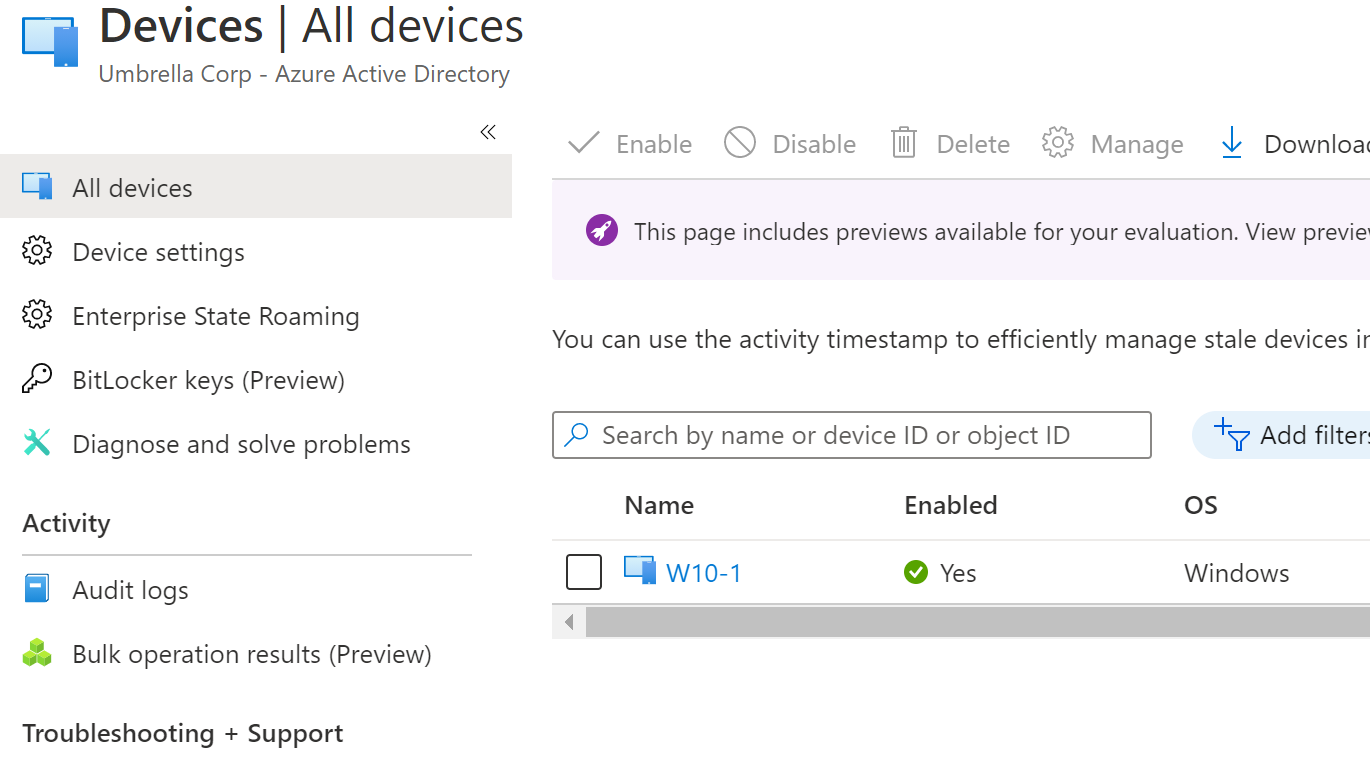Collapse the left navigation pane
The width and height of the screenshot is (1370, 758).
tap(488, 131)
